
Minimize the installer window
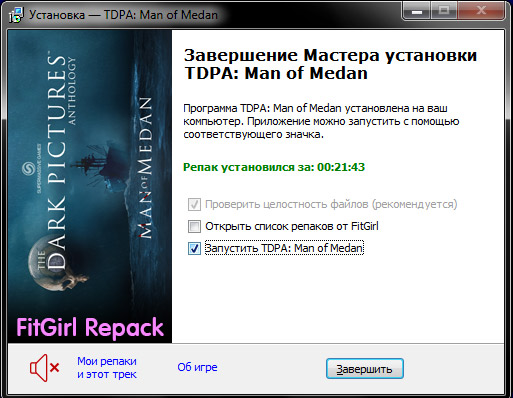pyautogui.click(x=417, y=11)
